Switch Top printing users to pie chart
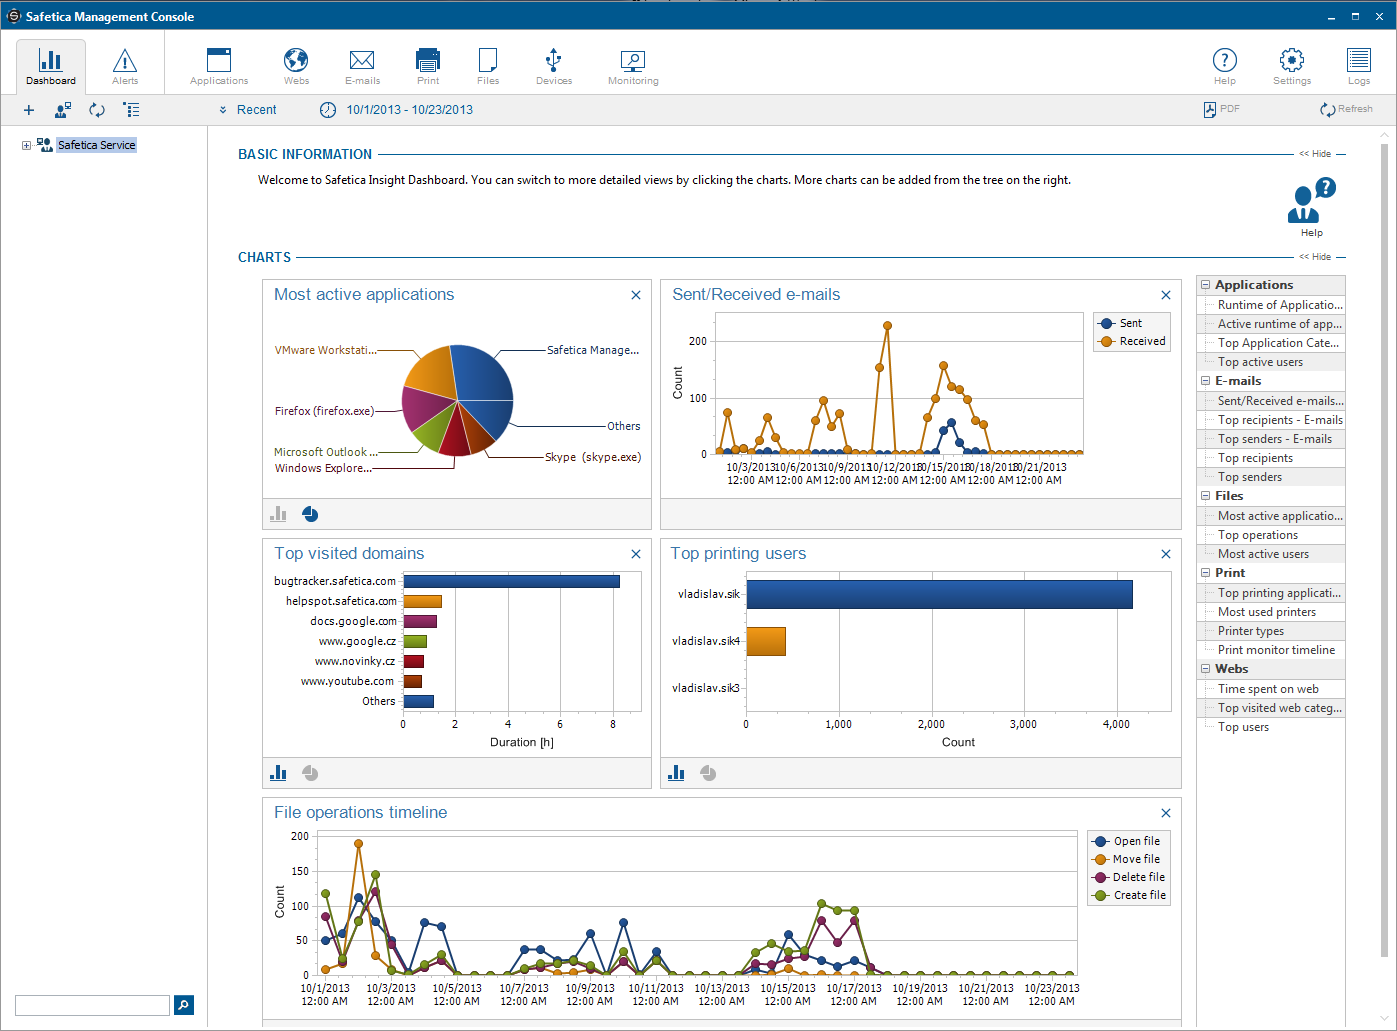The height and width of the screenshot is (1031, 1397). coord(708,773)
